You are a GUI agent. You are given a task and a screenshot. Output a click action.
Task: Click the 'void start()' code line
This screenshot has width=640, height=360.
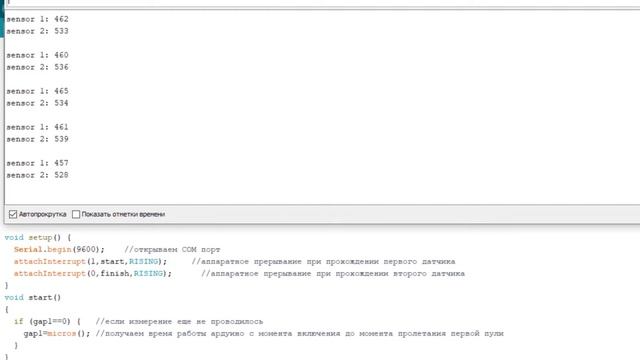33,298
